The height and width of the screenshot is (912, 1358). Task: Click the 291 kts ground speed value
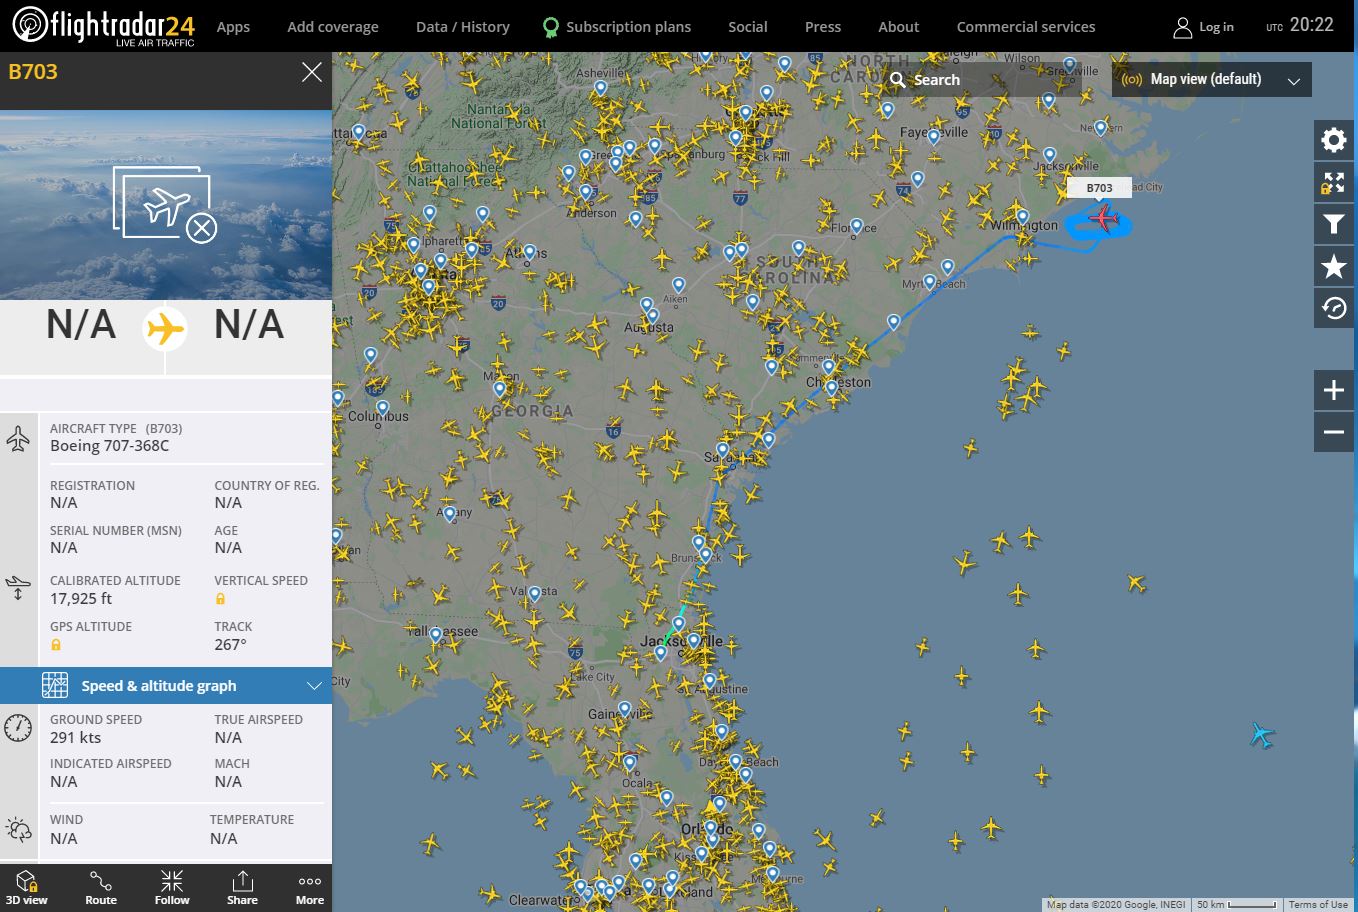click(x=76, y=737)
